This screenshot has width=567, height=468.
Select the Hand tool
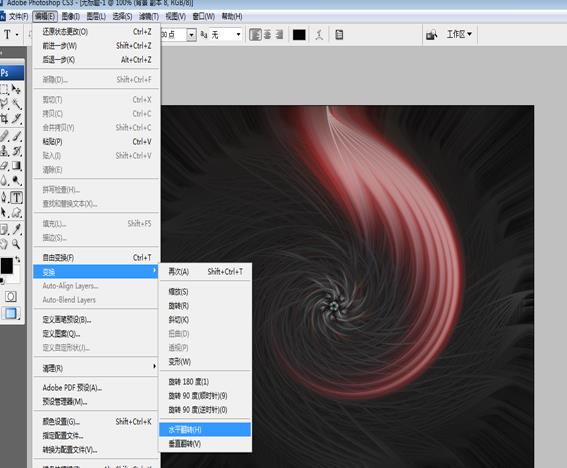pos(4,244)
